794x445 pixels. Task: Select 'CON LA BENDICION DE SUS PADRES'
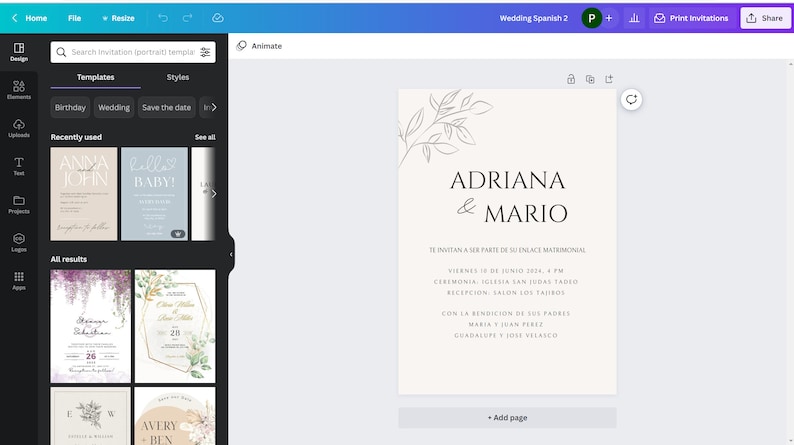[x=506, y=314]
